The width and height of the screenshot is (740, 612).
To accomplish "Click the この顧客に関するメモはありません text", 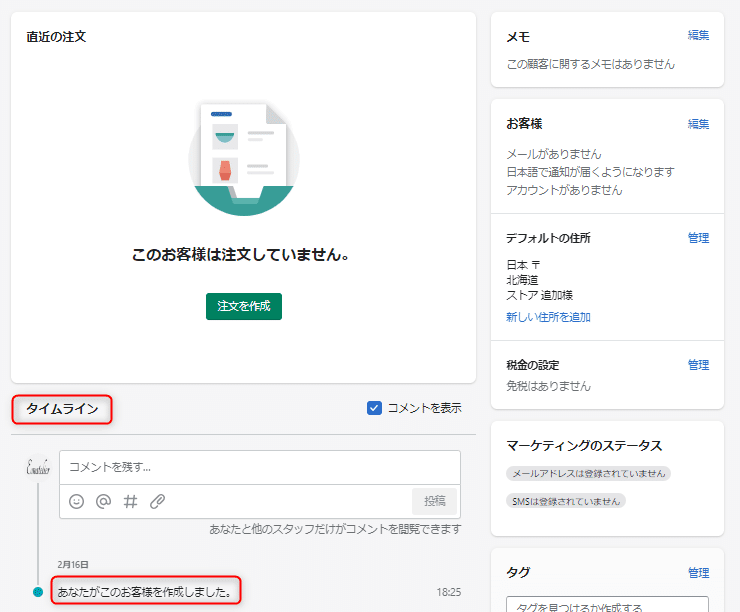I will (591, 64).
